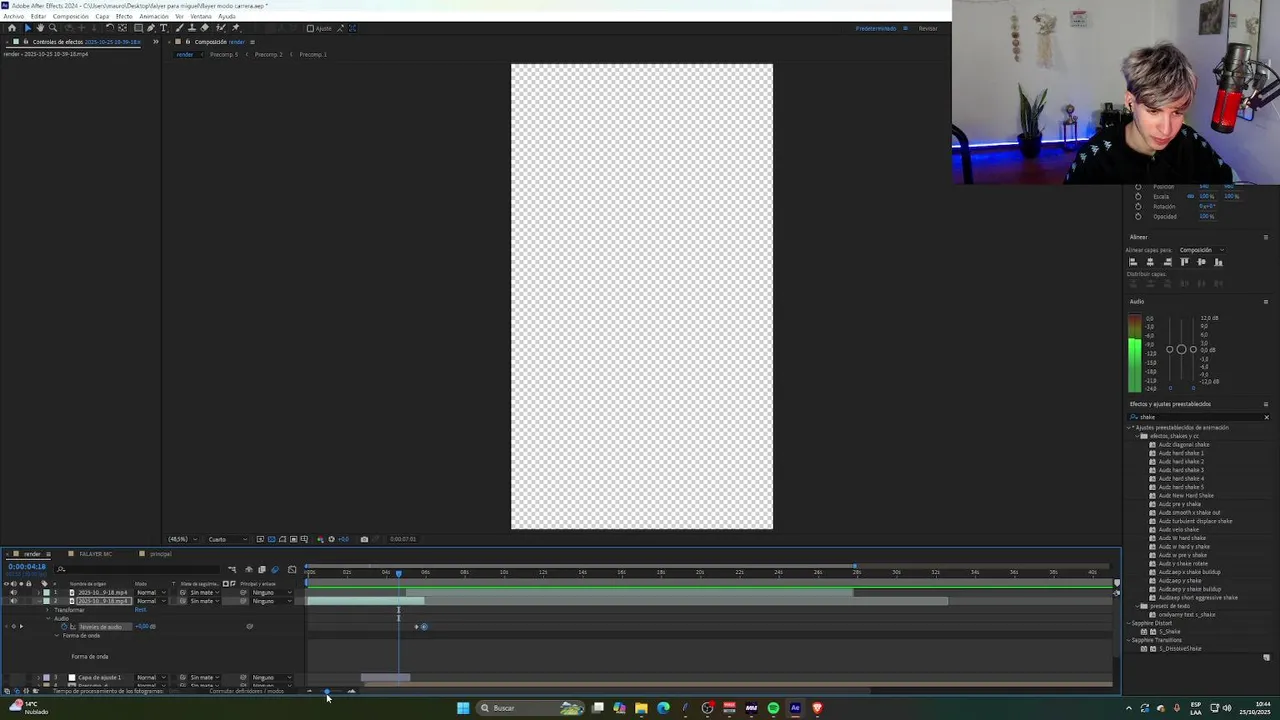The width and height of the screenshot is (1280, 720).
Task: Select the Zoom magnifier tool
Action: [x=53, y=28]
